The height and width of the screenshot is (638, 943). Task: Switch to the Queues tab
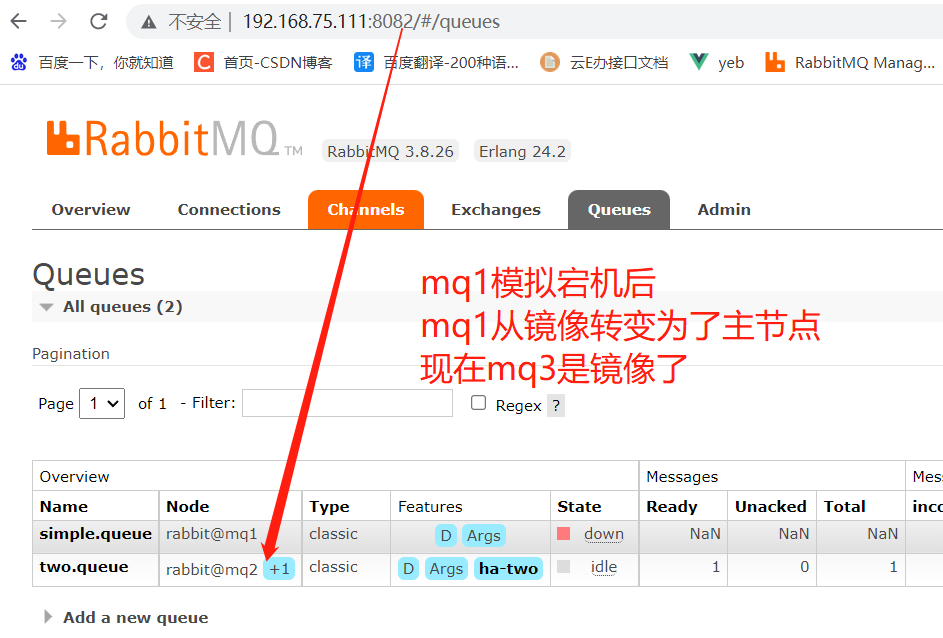click(x=619, y=209)
